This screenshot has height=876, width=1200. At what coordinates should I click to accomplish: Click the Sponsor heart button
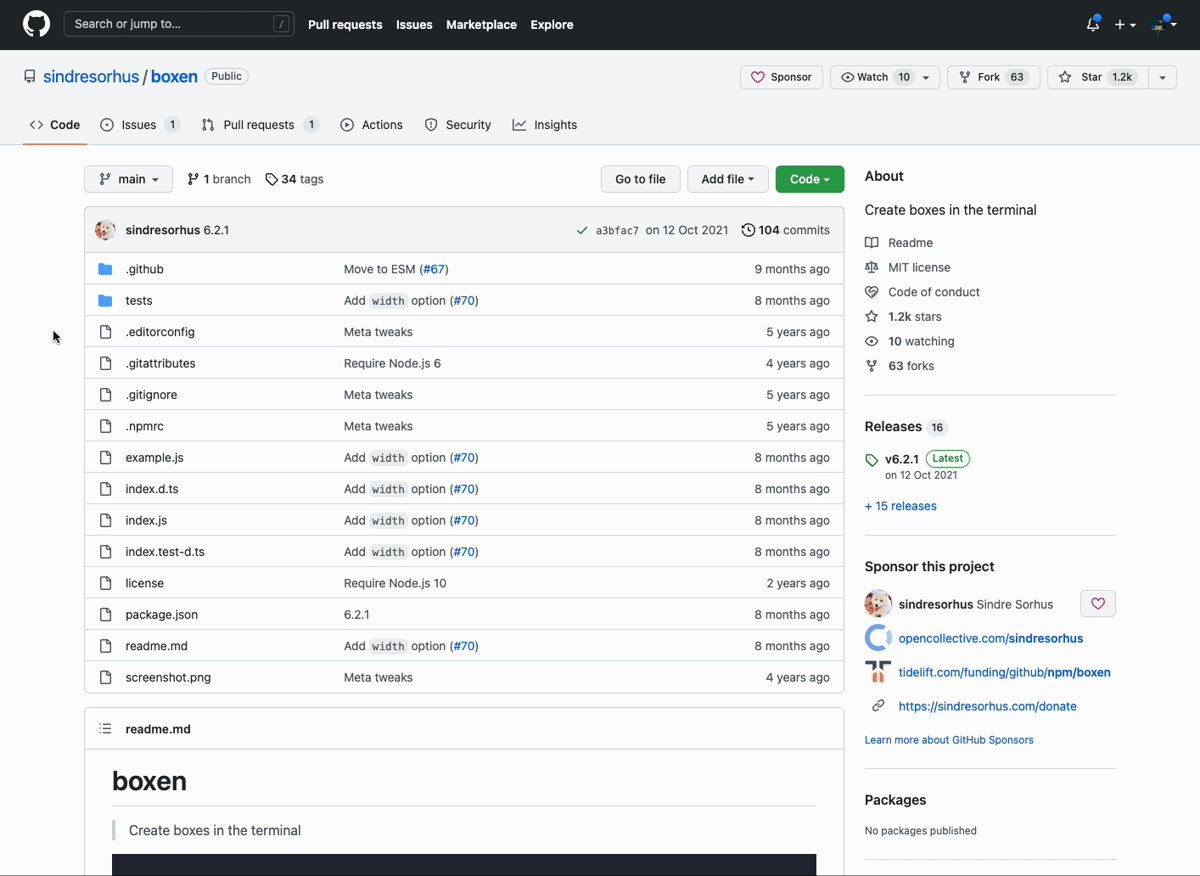coord(782,77)
